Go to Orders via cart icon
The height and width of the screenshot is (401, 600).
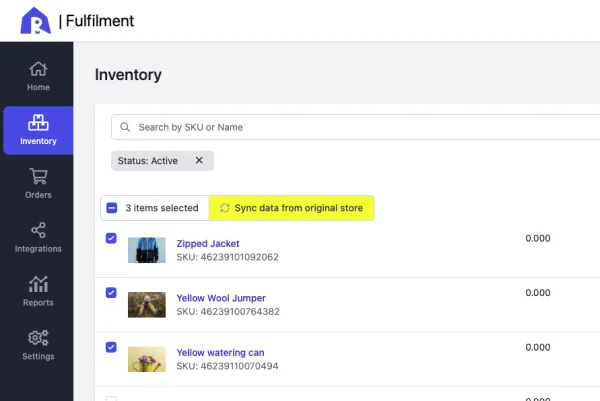(38, 176)
